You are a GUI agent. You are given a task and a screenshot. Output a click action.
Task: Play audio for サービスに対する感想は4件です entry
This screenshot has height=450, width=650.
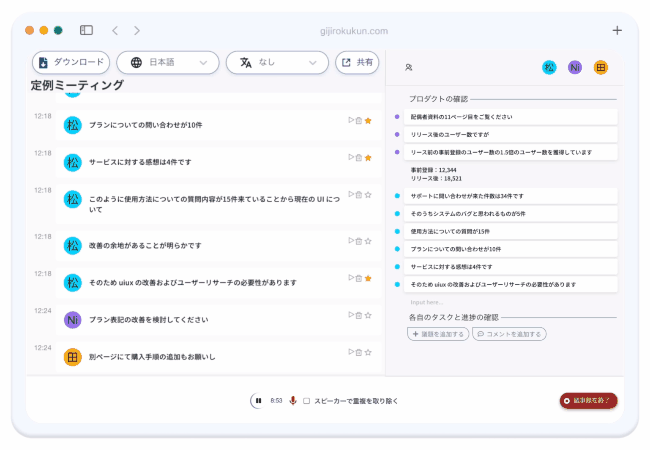coord(350,157)
